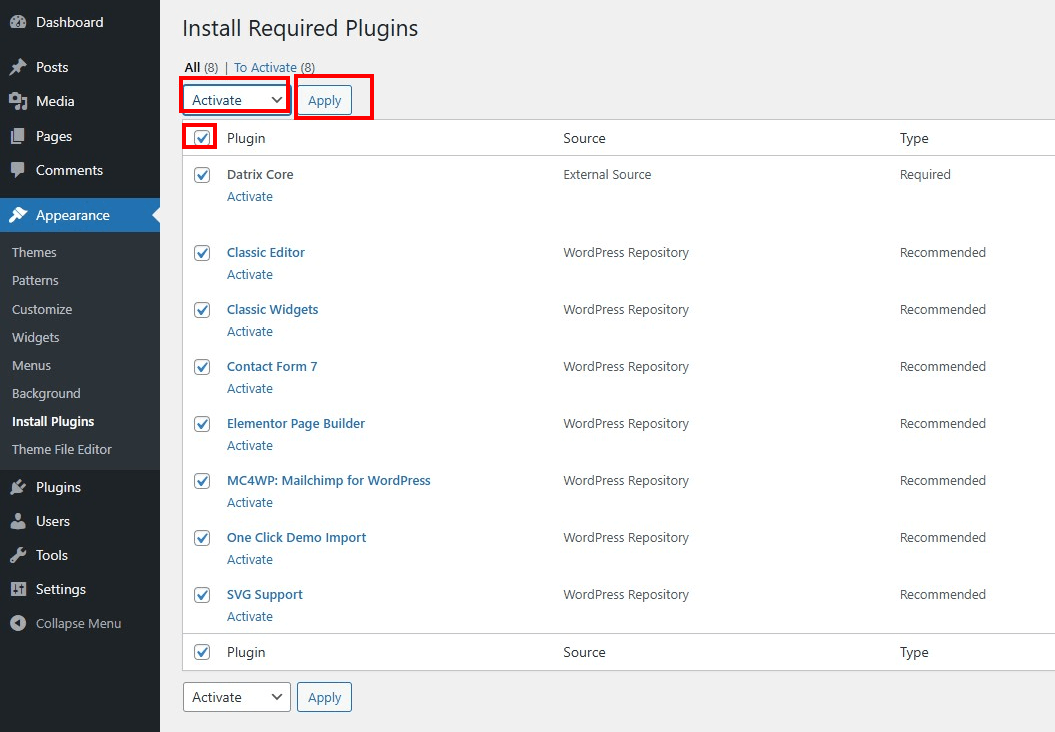Click Activate under Elementor Page Builder
The height and width of the screenshot is (732, 1055).
click(x=250, y=445)
